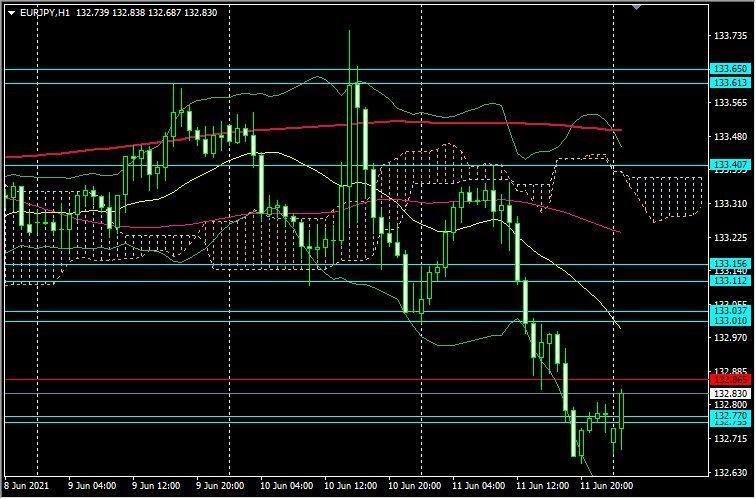Click the cyan 133.037 level price tag

click(x=730, y=310)
